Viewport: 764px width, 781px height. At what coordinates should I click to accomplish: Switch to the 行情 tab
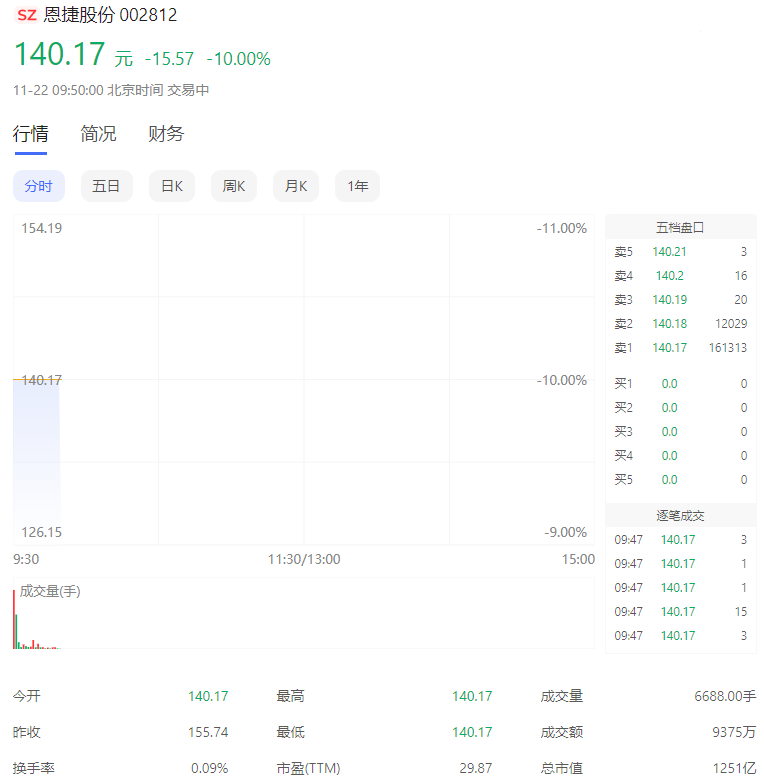[x=30, y=134]
